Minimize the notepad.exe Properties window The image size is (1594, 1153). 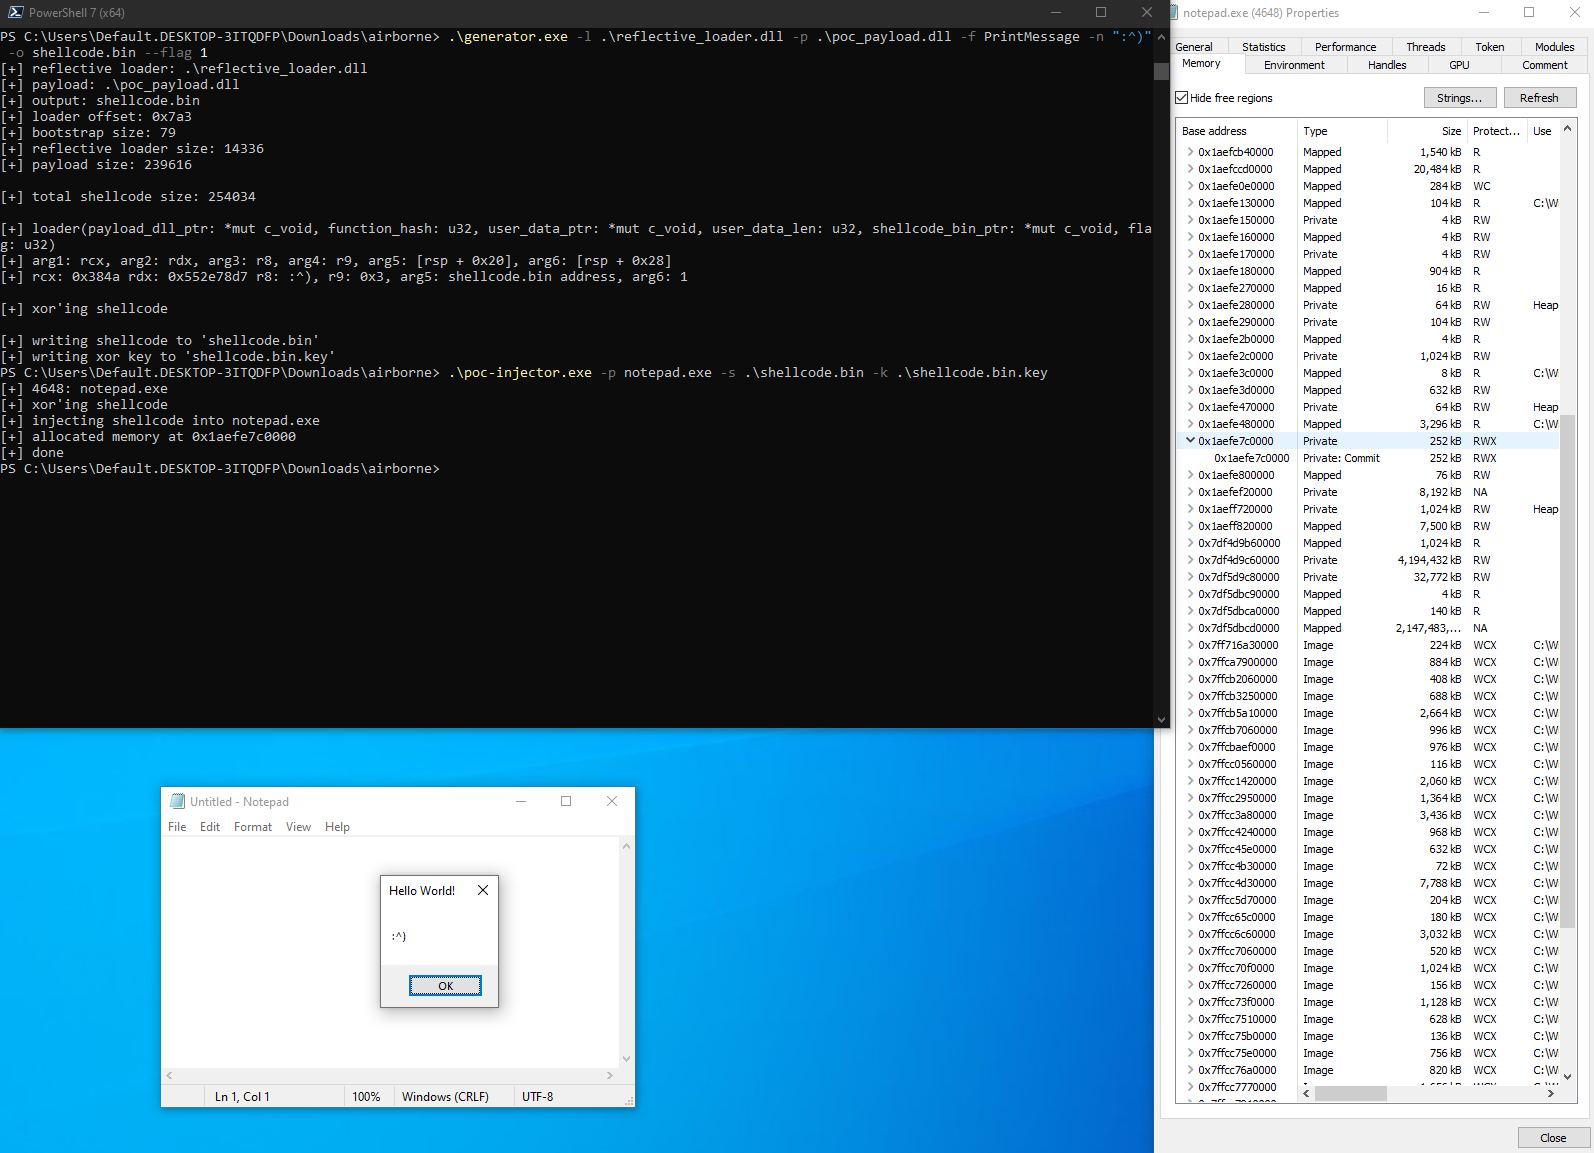pyautogui.click(x=1483, y=12)
